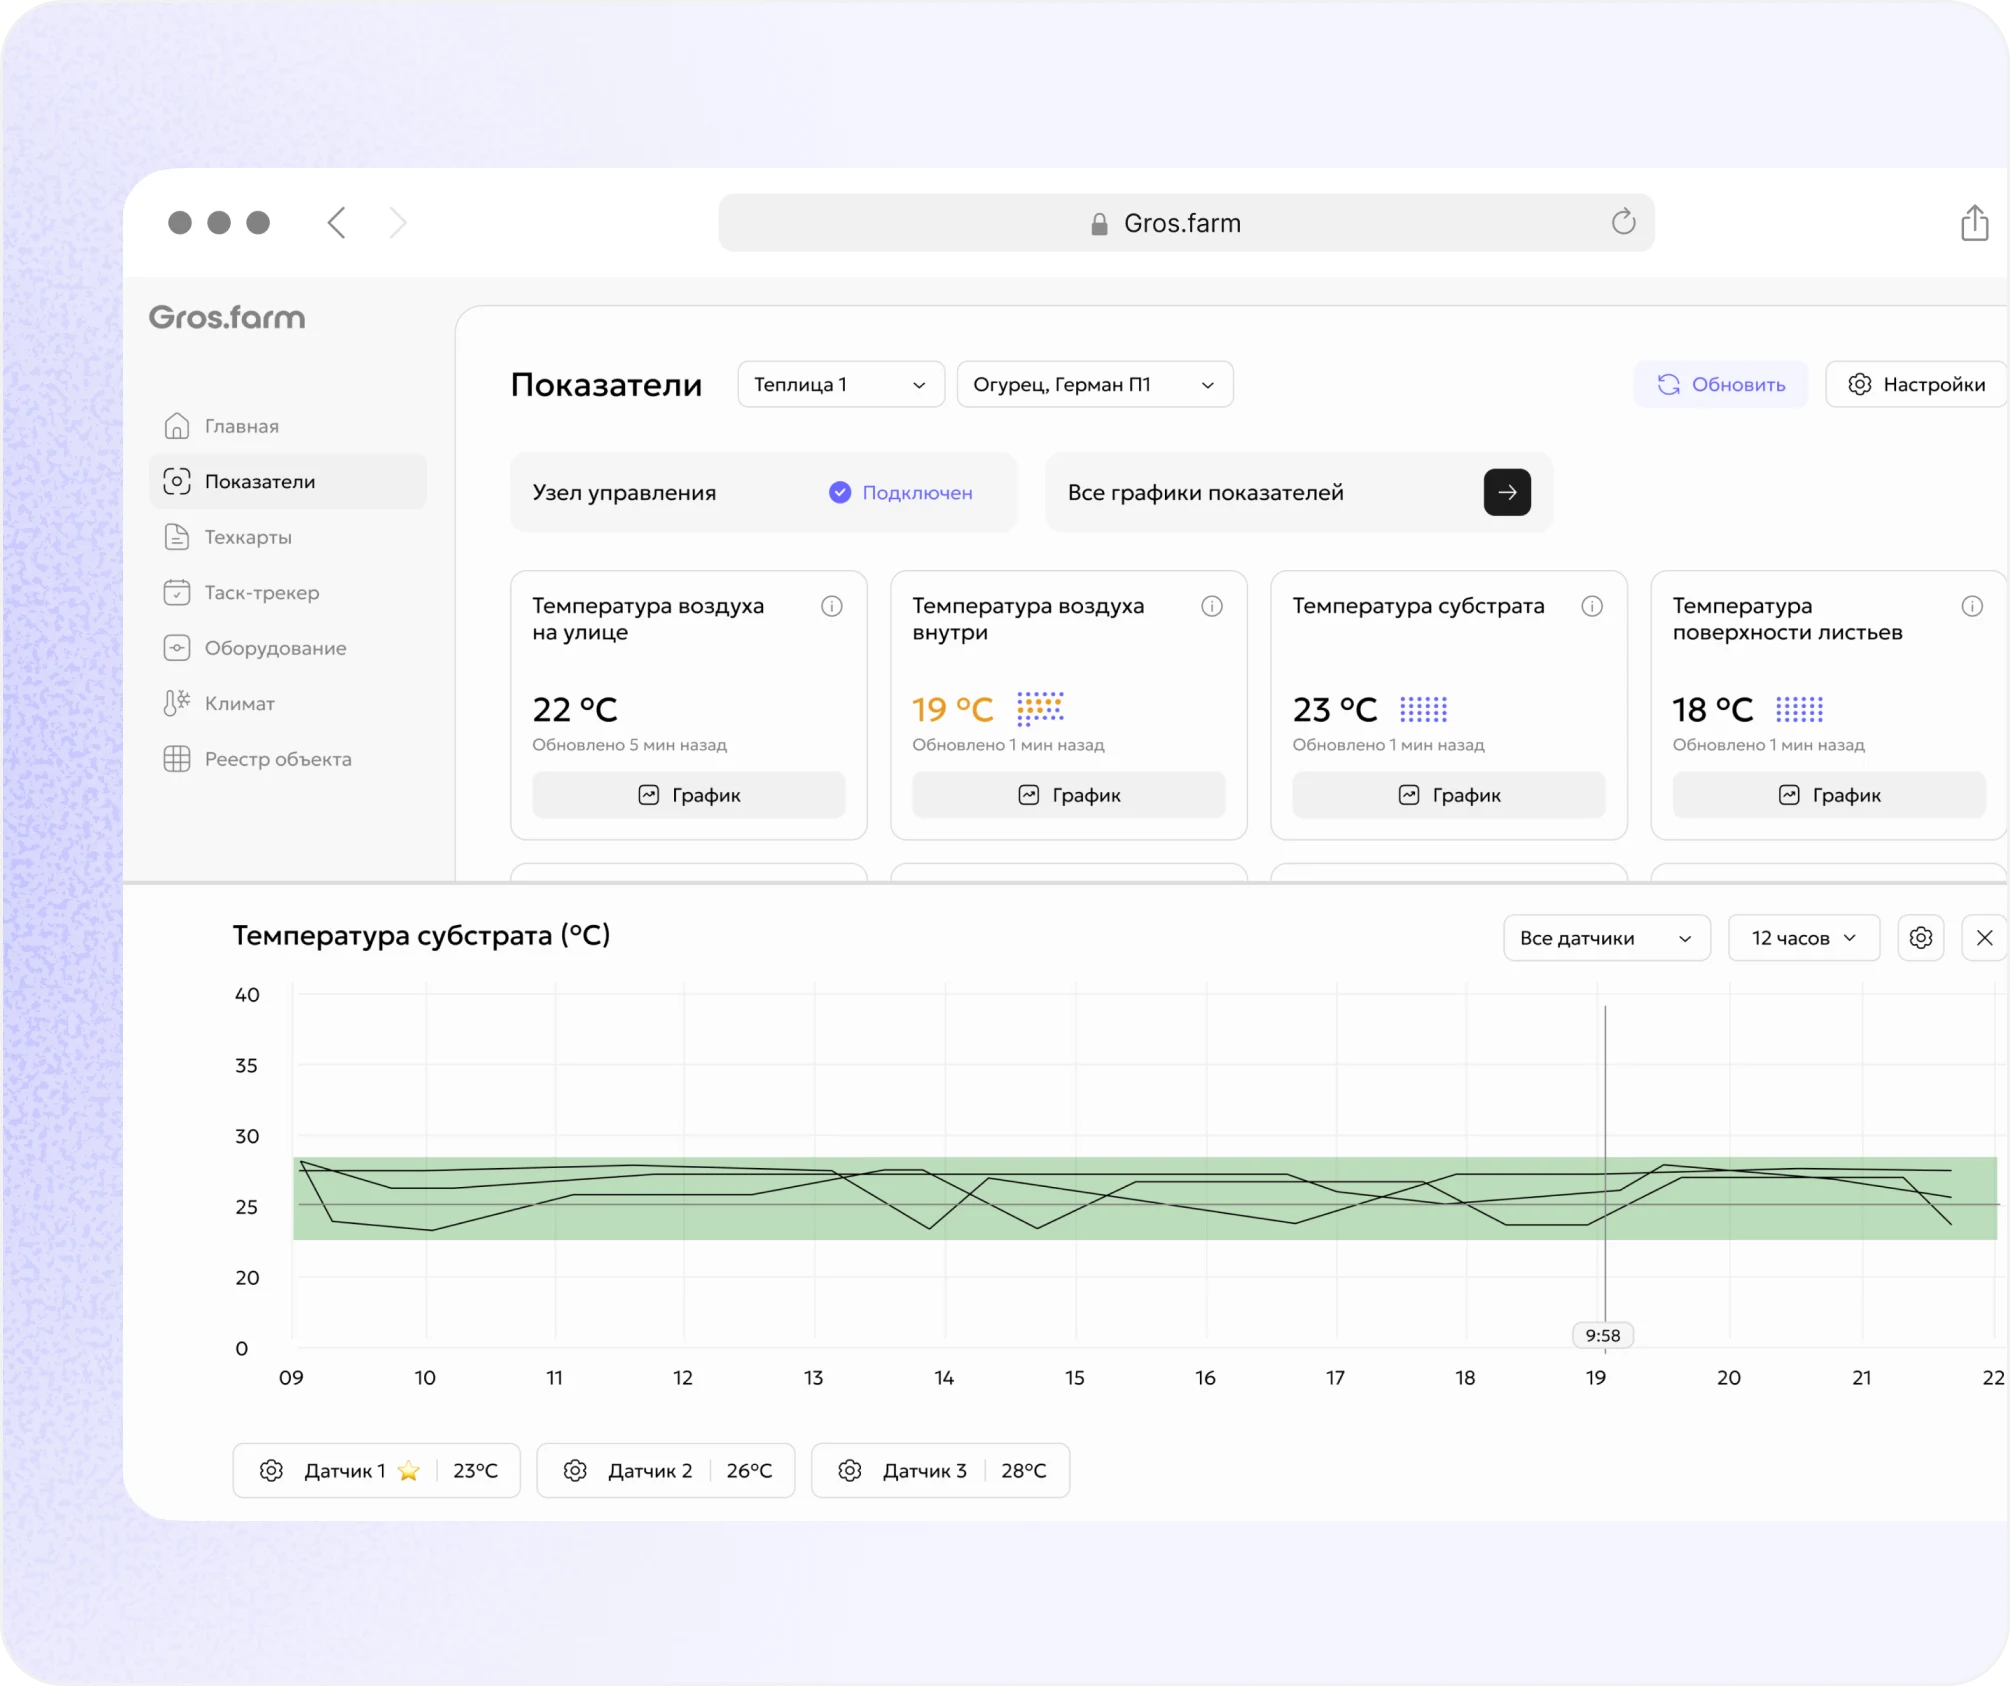Go back with the browser back arrow
2010x1686 pixels.
337,222
